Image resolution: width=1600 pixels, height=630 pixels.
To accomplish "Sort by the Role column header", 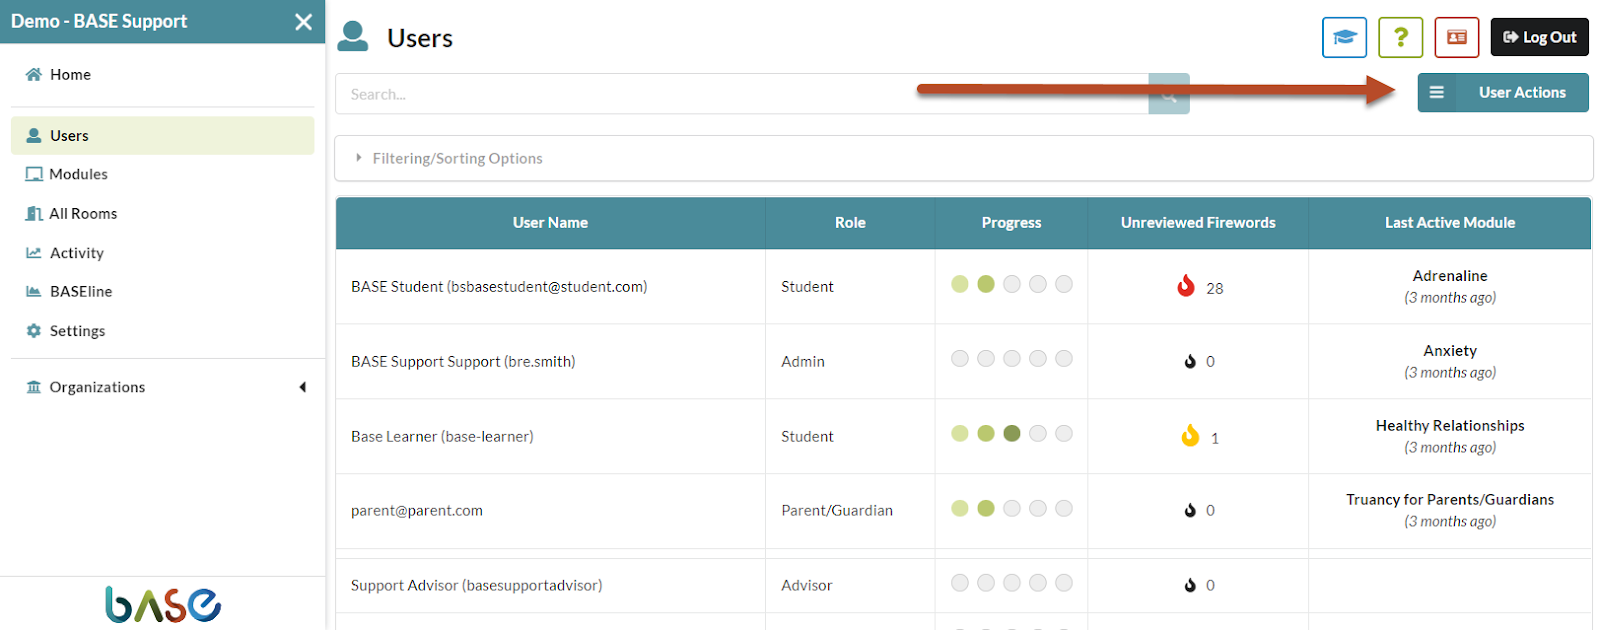I will [x=850, y=223].
